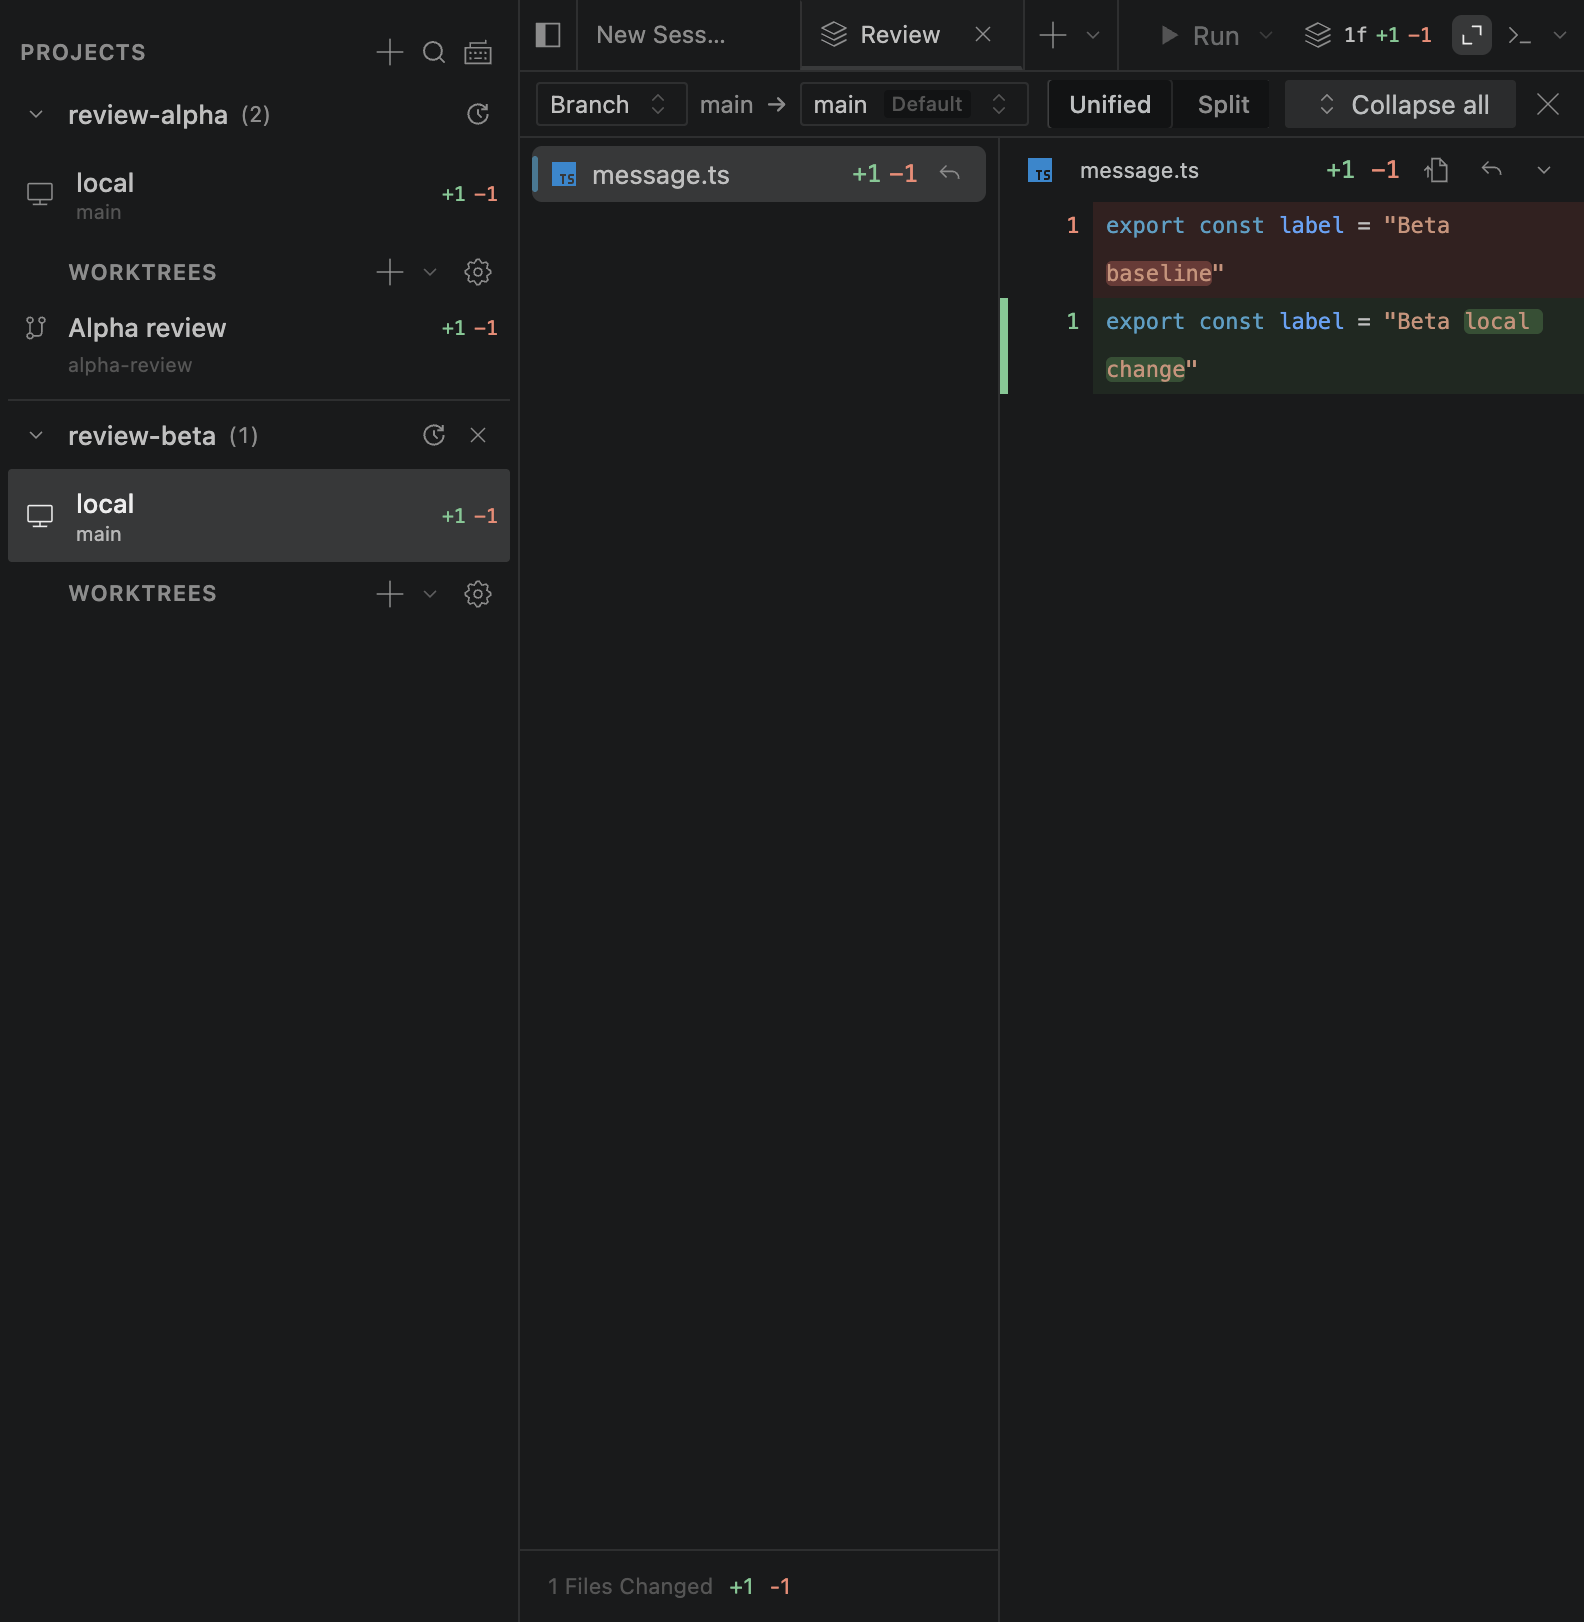The image size is (1584, 1622).
Task: Click the added line with Beta local change
Action: pos(1338,345)
